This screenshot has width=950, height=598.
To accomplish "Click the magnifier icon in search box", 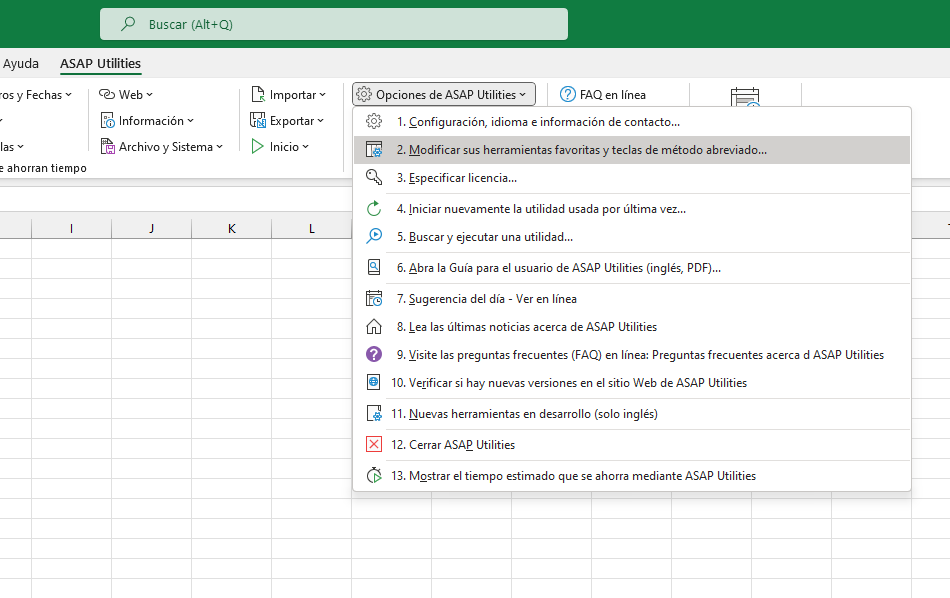I will [x=128, y=24].
